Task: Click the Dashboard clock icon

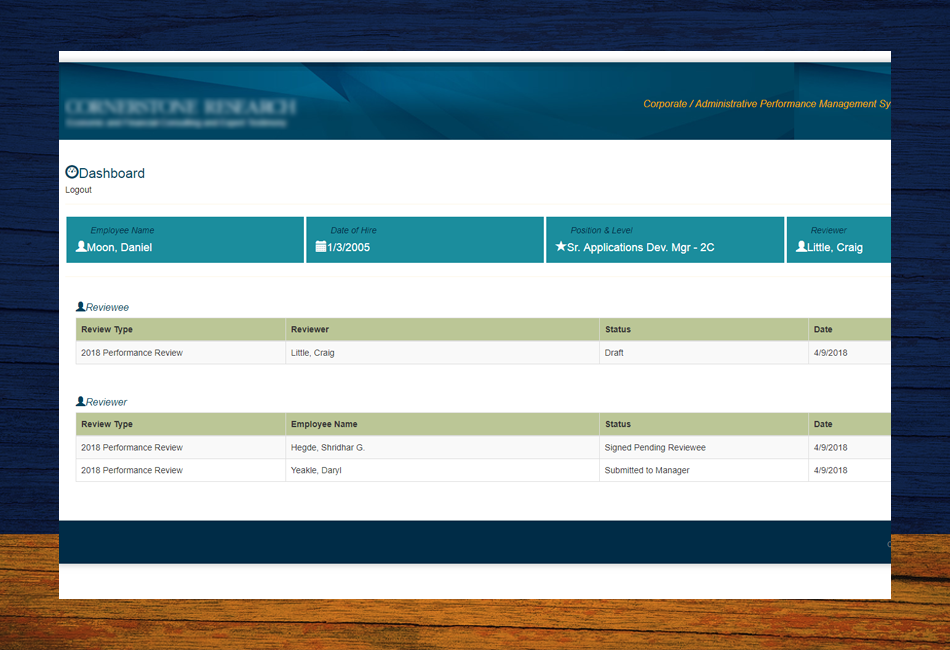Action: [x=71, y=172]
